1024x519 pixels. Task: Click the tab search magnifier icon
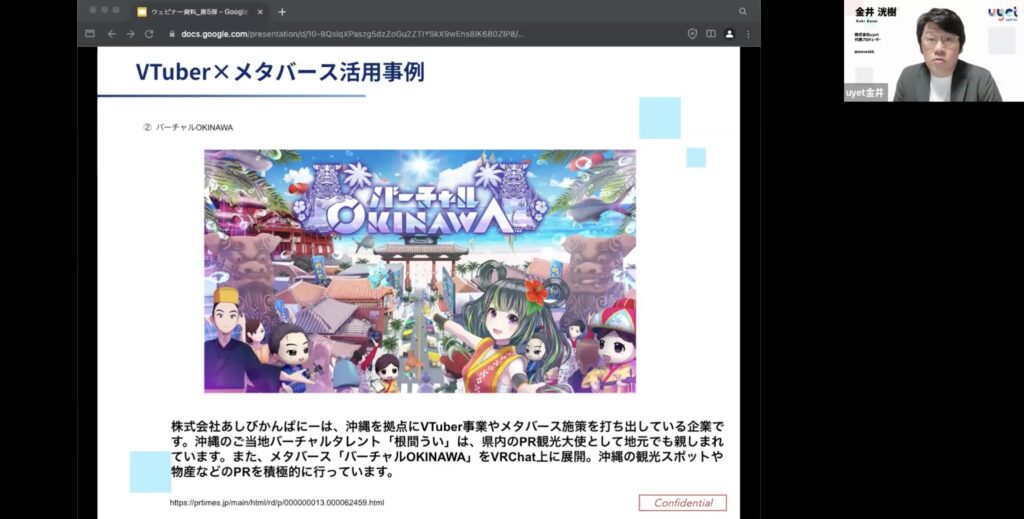743,12
